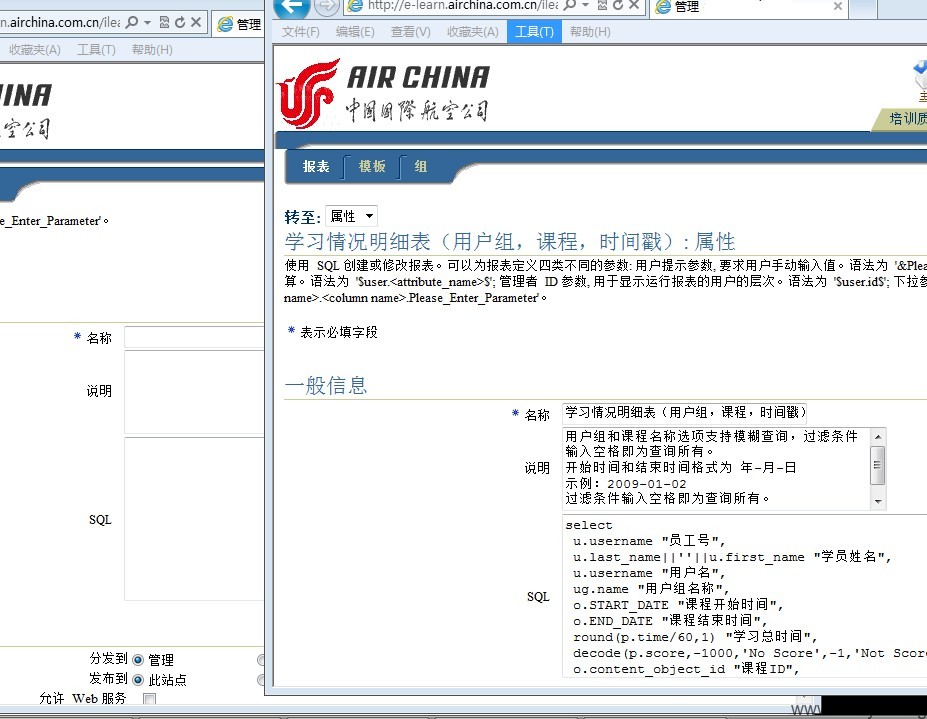Image resolution: width=927 pixels, height=719 pixels.
Task: Open 工具(T) menu in back window
Action: pos(96,50)
